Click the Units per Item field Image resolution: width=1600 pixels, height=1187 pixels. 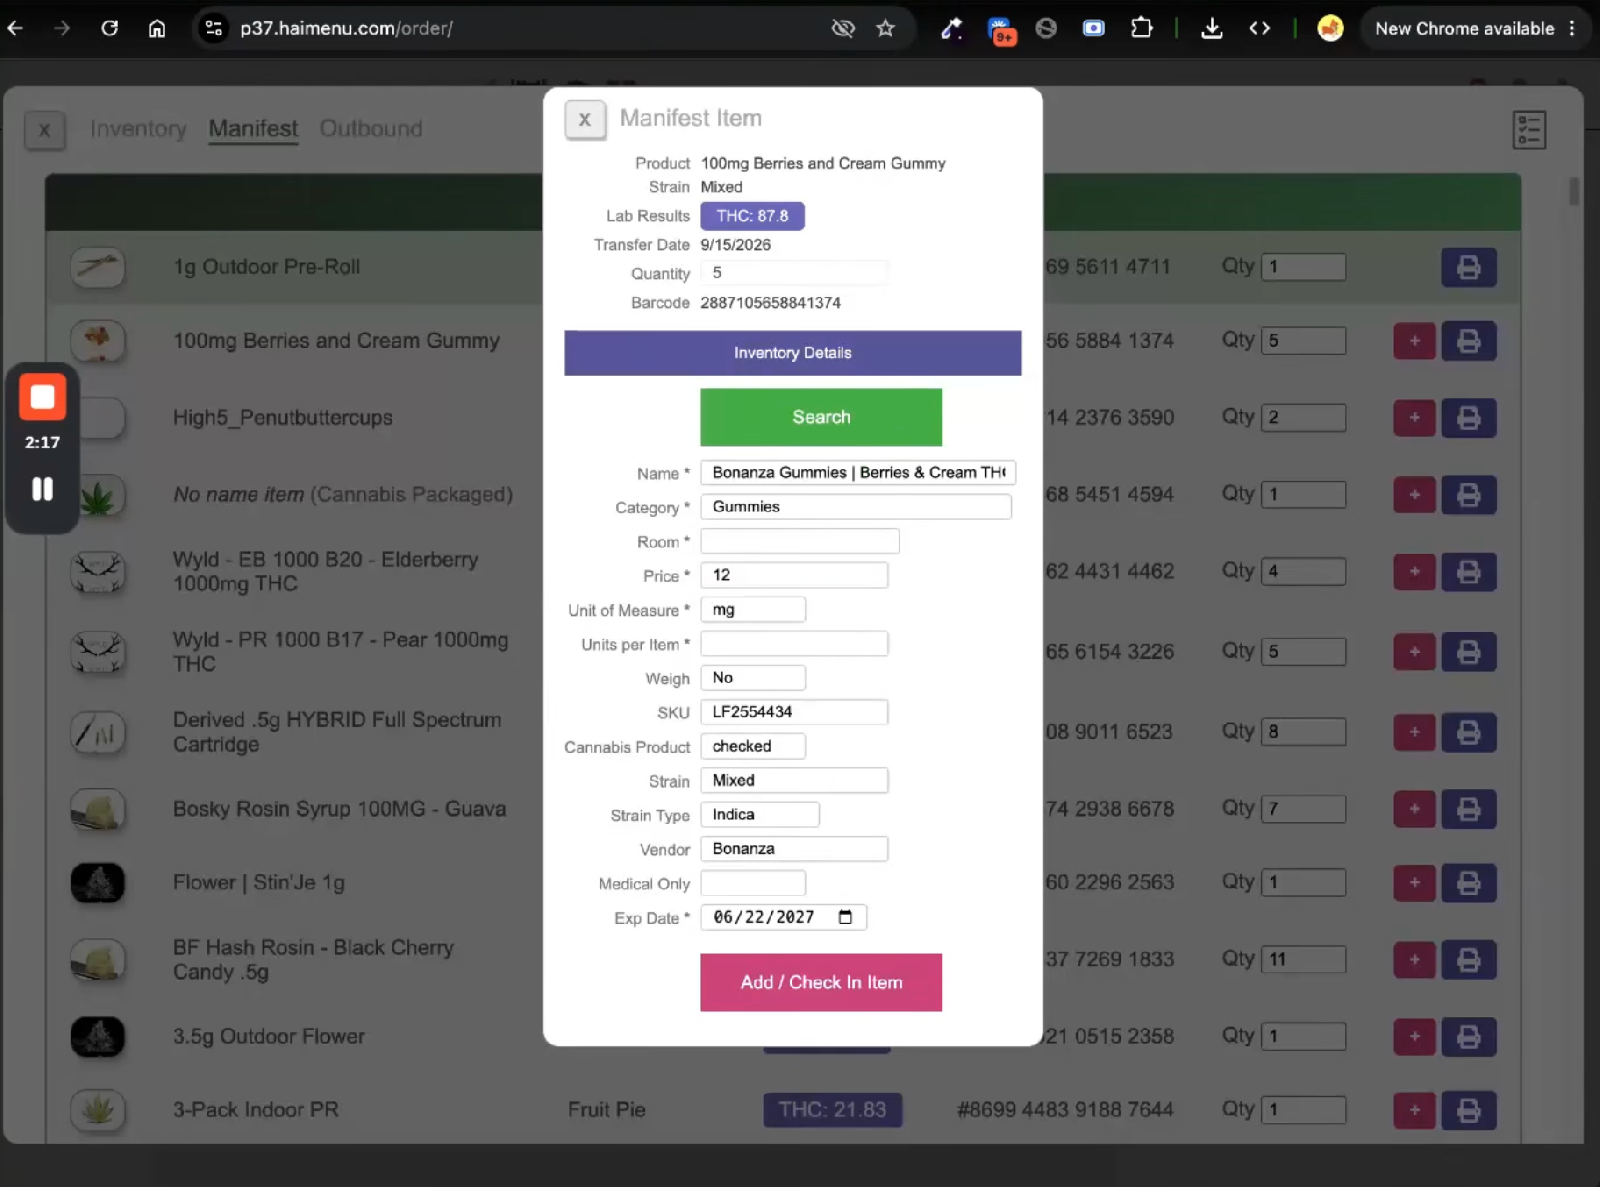pos(794,644)
